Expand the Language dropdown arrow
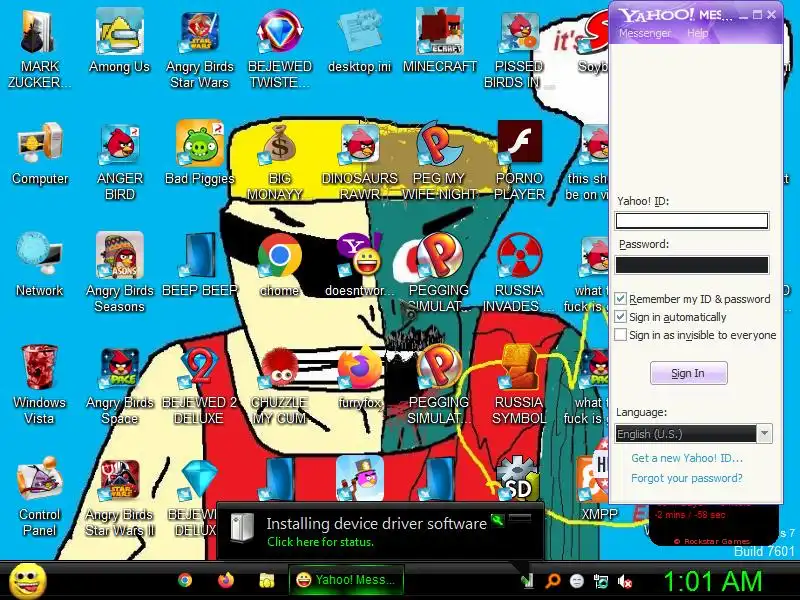This screenshot has width=800, height=600. (764, 434)
